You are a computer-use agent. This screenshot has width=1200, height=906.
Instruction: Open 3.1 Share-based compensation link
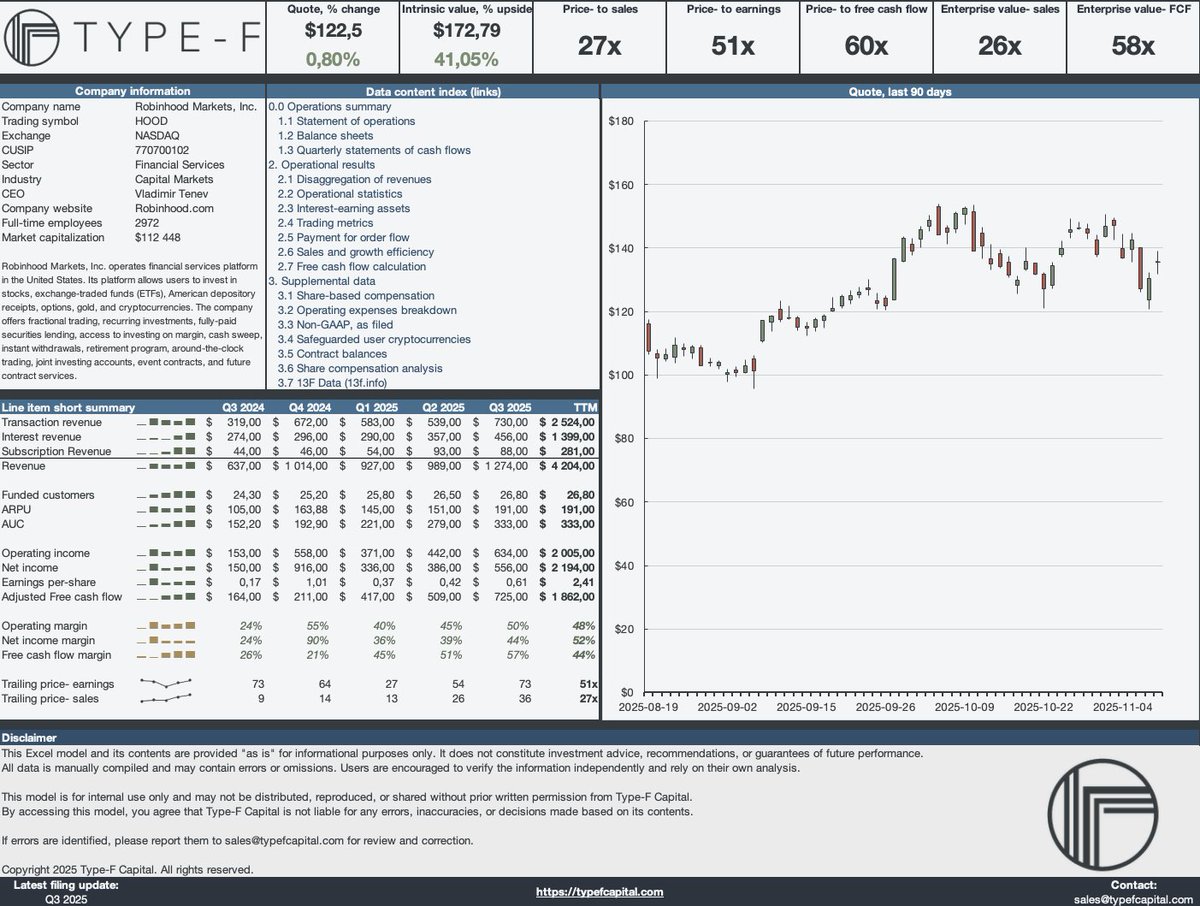(356, 296)
